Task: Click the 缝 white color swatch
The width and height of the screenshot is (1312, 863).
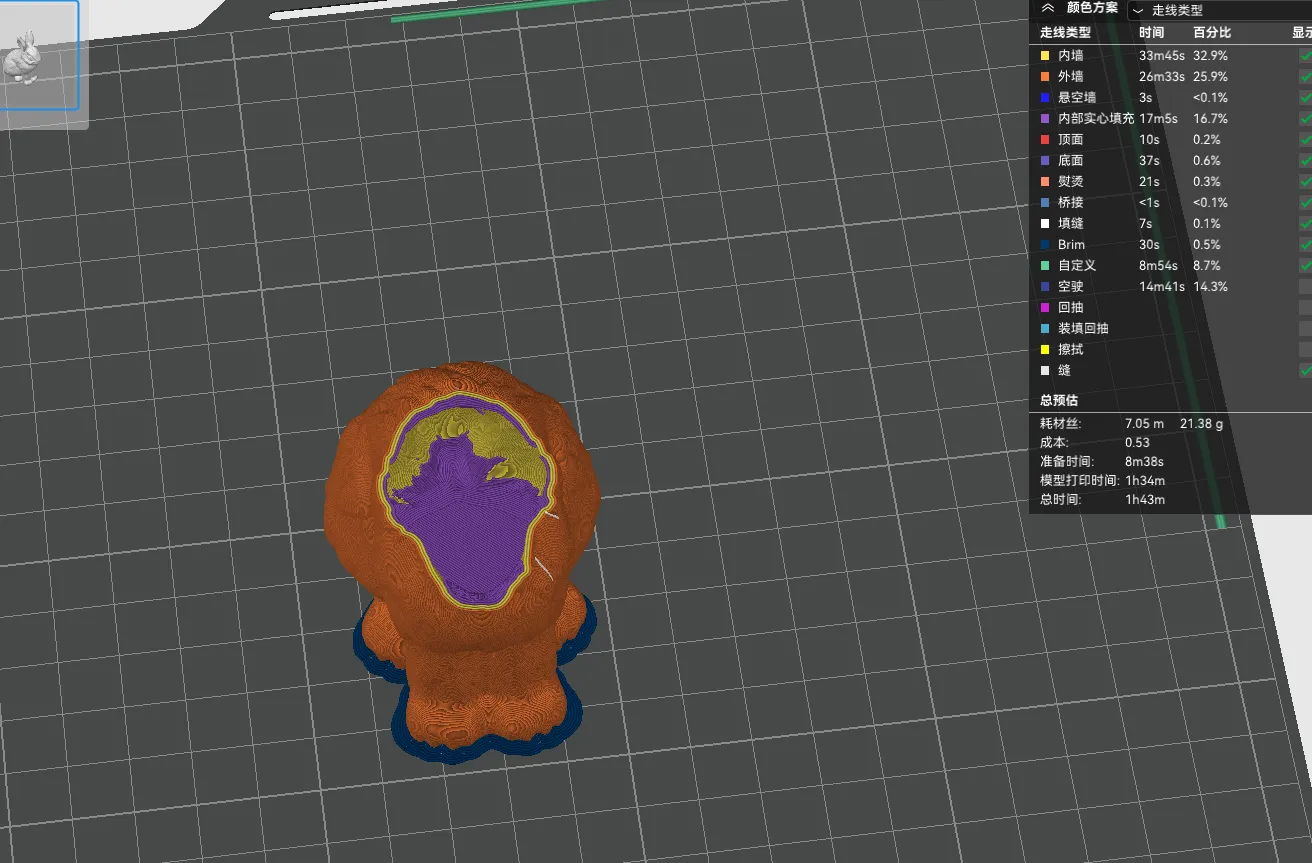Action: (1046, 371)
